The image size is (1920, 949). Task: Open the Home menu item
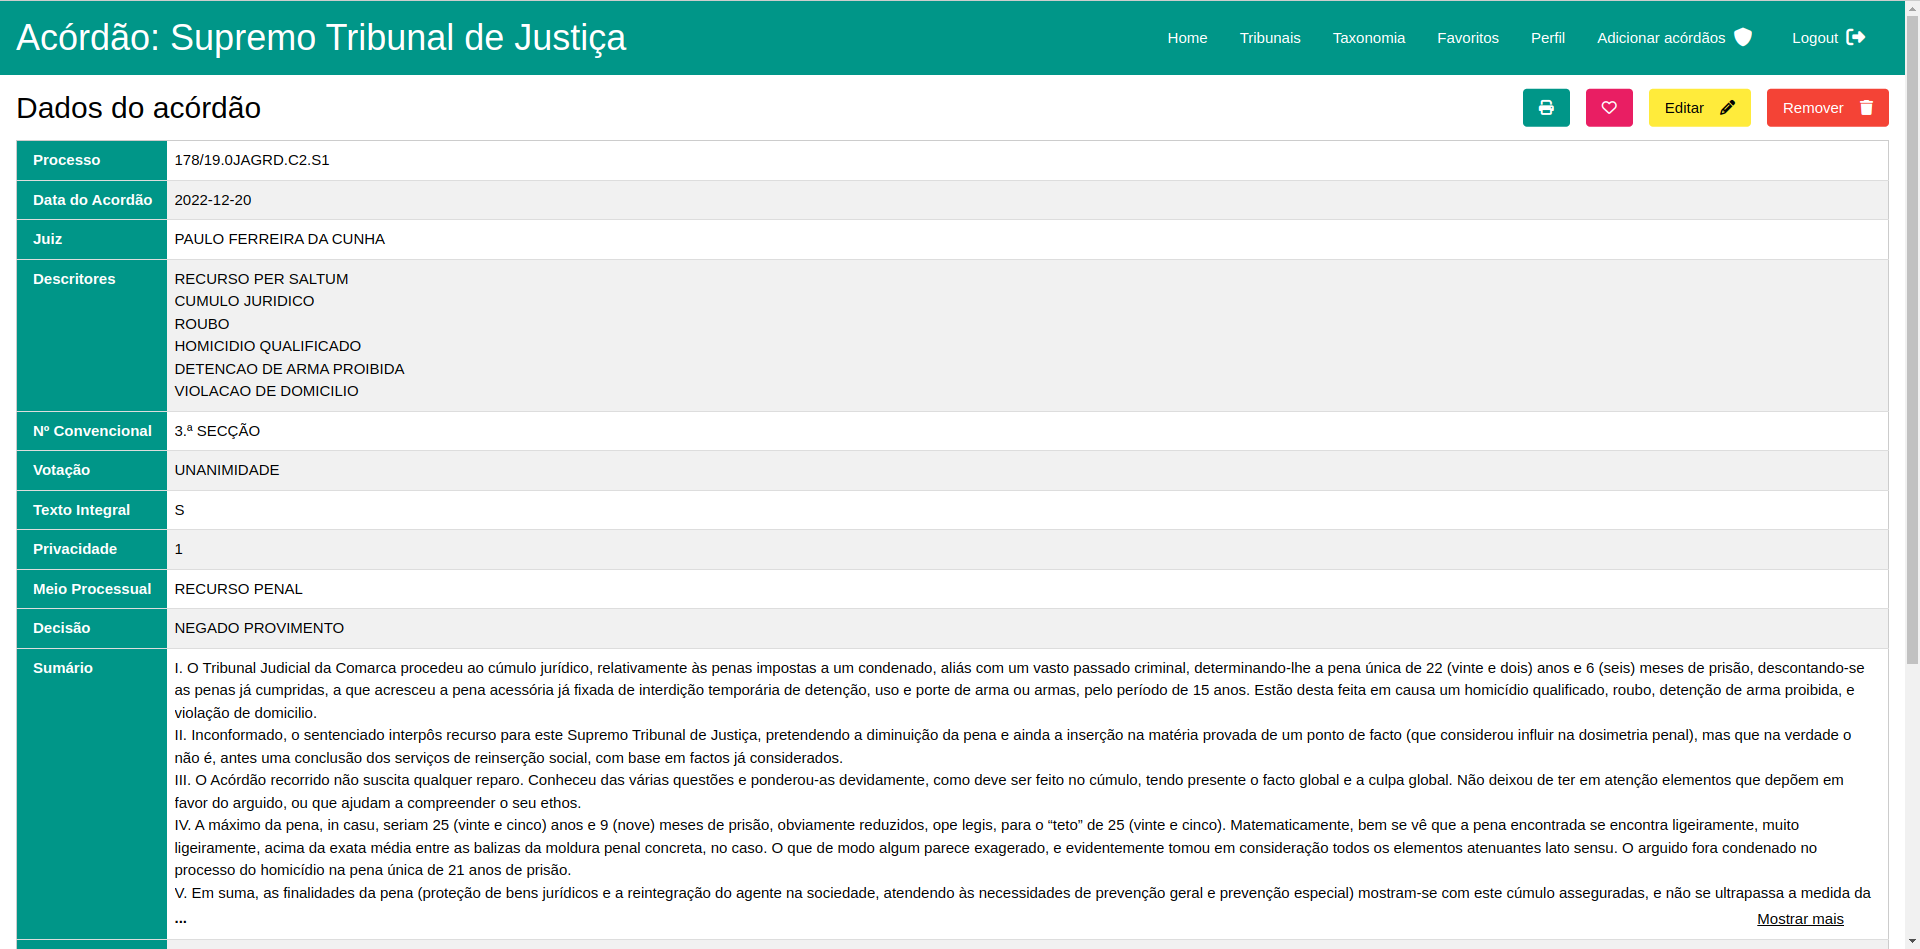(1187, 38)
